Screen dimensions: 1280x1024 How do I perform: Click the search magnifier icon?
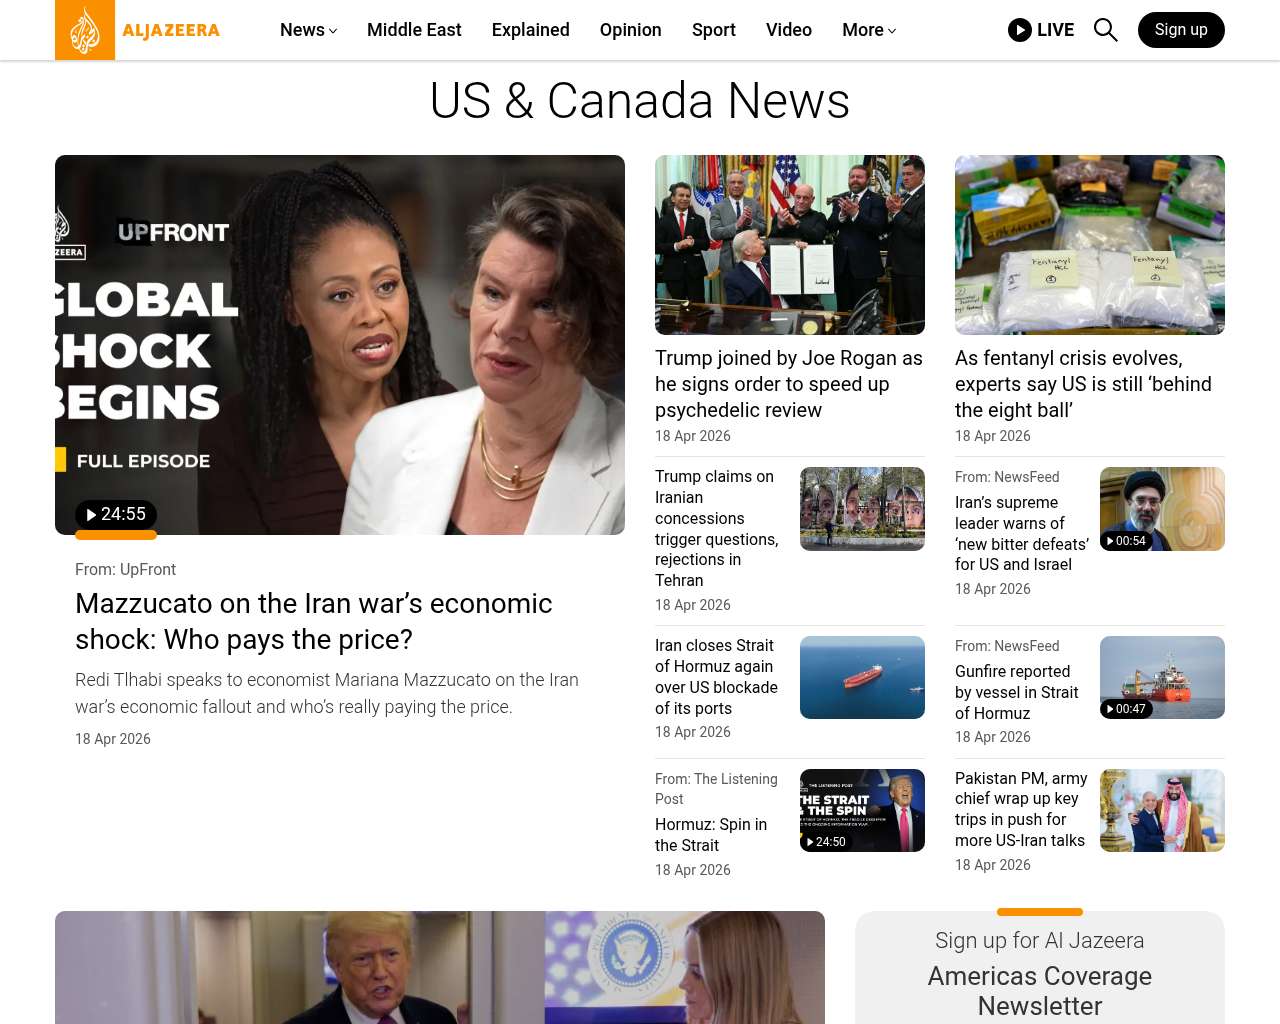(1105, 30)
